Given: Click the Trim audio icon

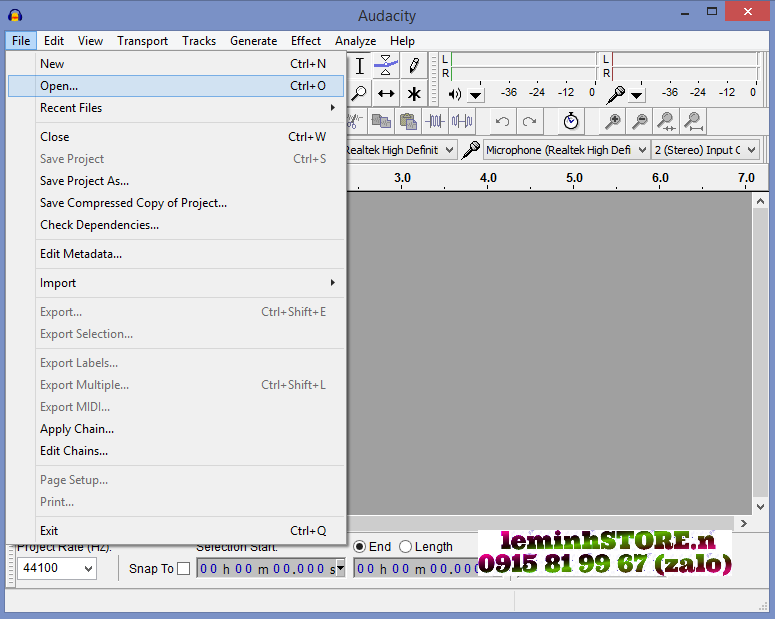Looking at the screenshot, I should pos(435,121).
